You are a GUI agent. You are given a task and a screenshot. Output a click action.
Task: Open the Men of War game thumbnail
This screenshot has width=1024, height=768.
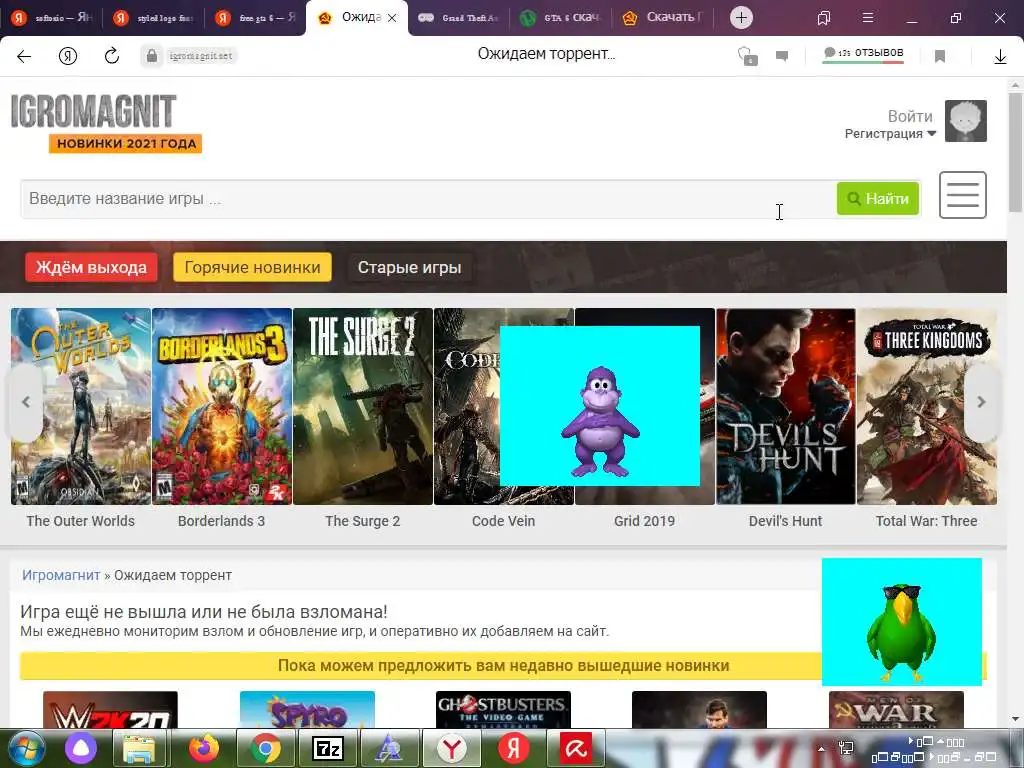896,710
